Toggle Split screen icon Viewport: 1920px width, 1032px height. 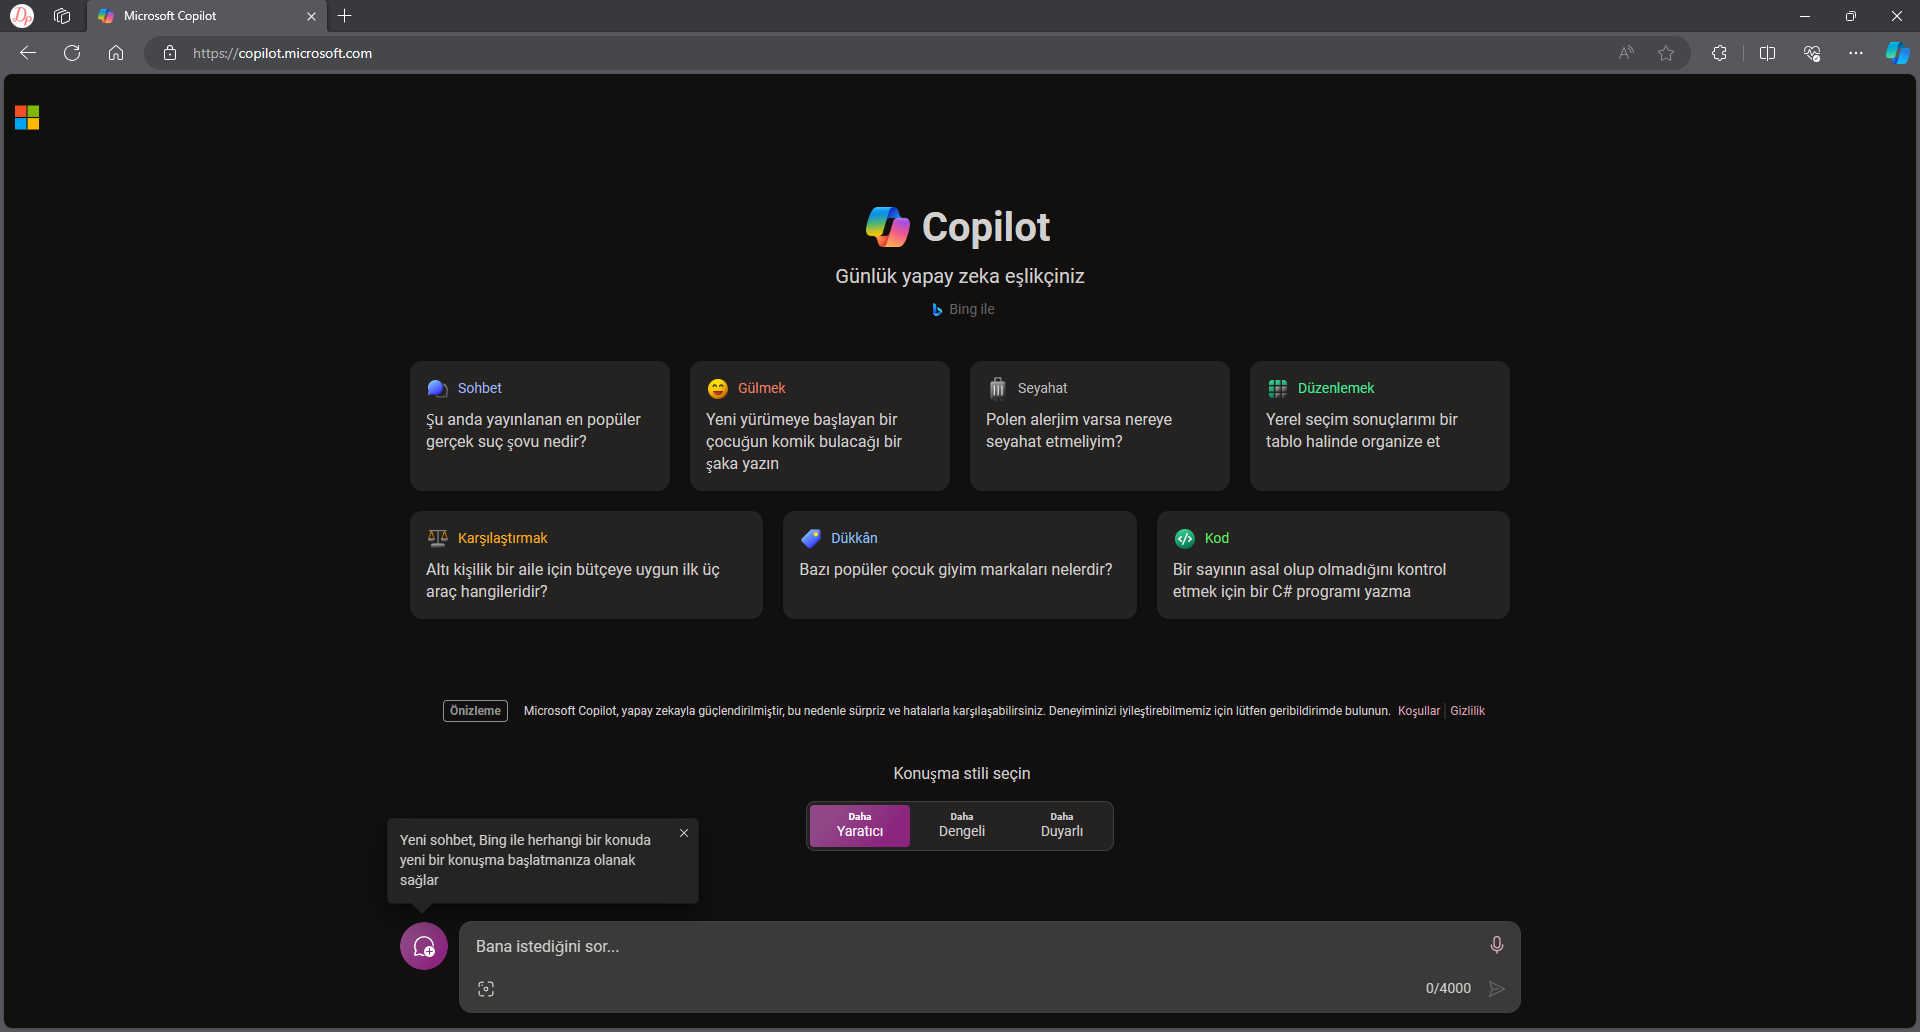(1767, 53)
